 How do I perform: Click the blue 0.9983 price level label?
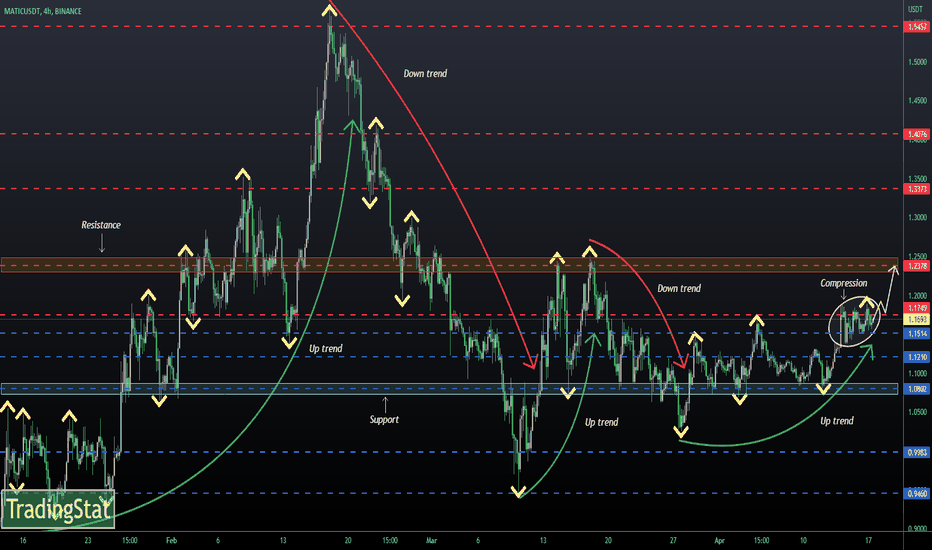(x=916, y=452)
